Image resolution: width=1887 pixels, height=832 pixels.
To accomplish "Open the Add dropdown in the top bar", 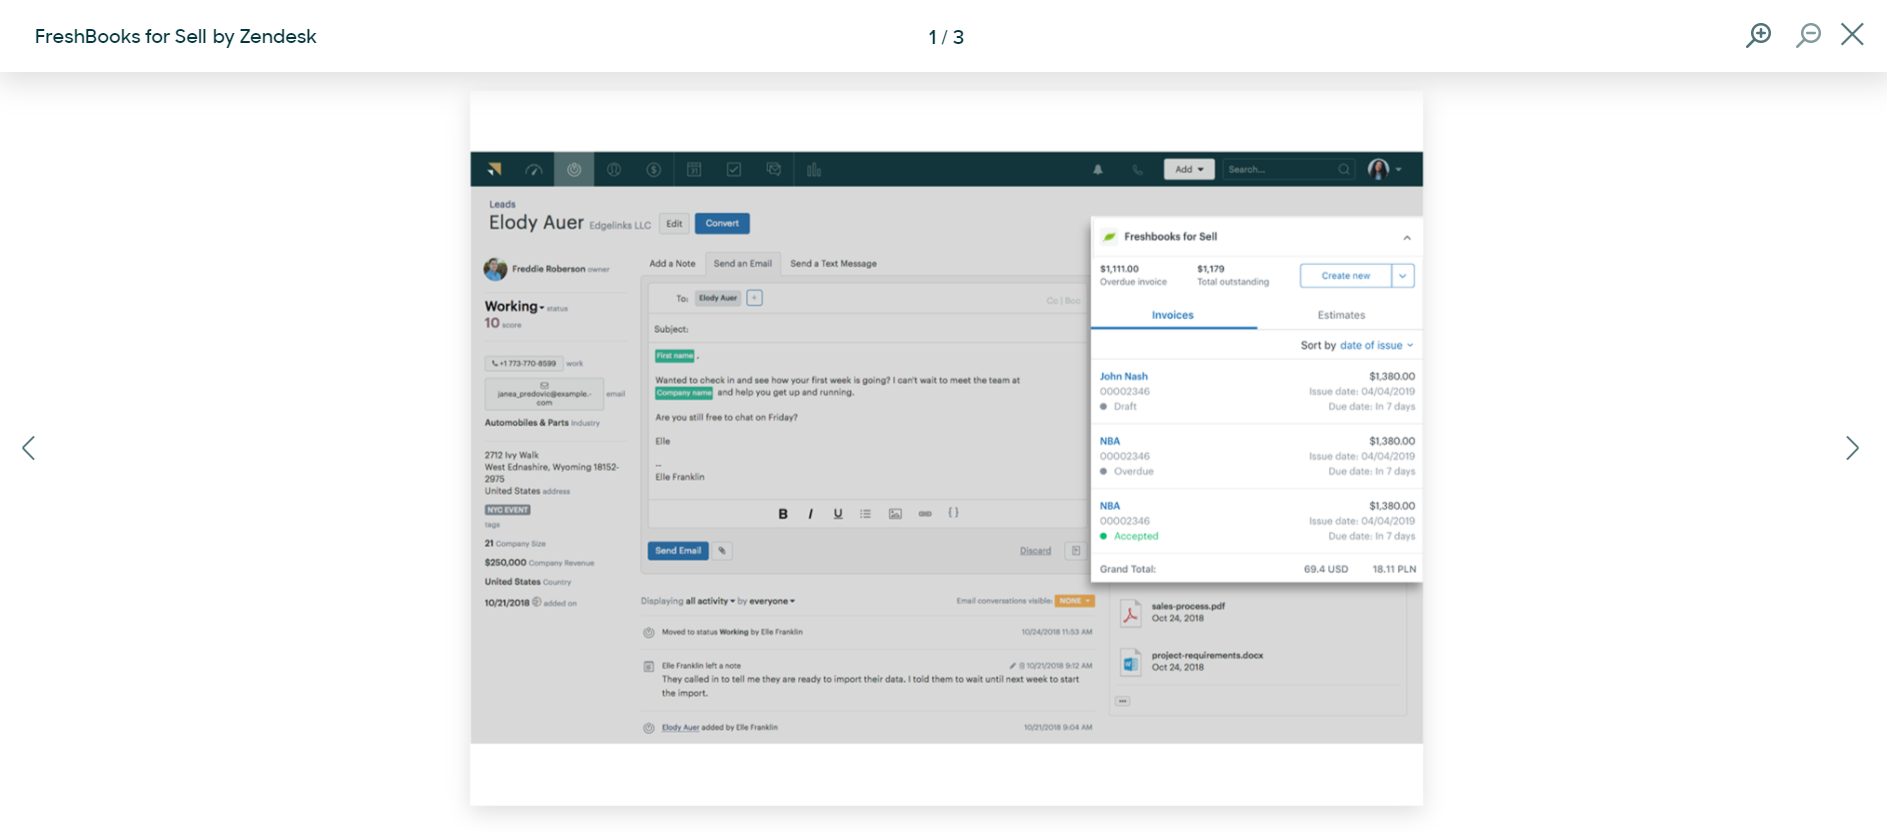I will [x=1189, y=169].
